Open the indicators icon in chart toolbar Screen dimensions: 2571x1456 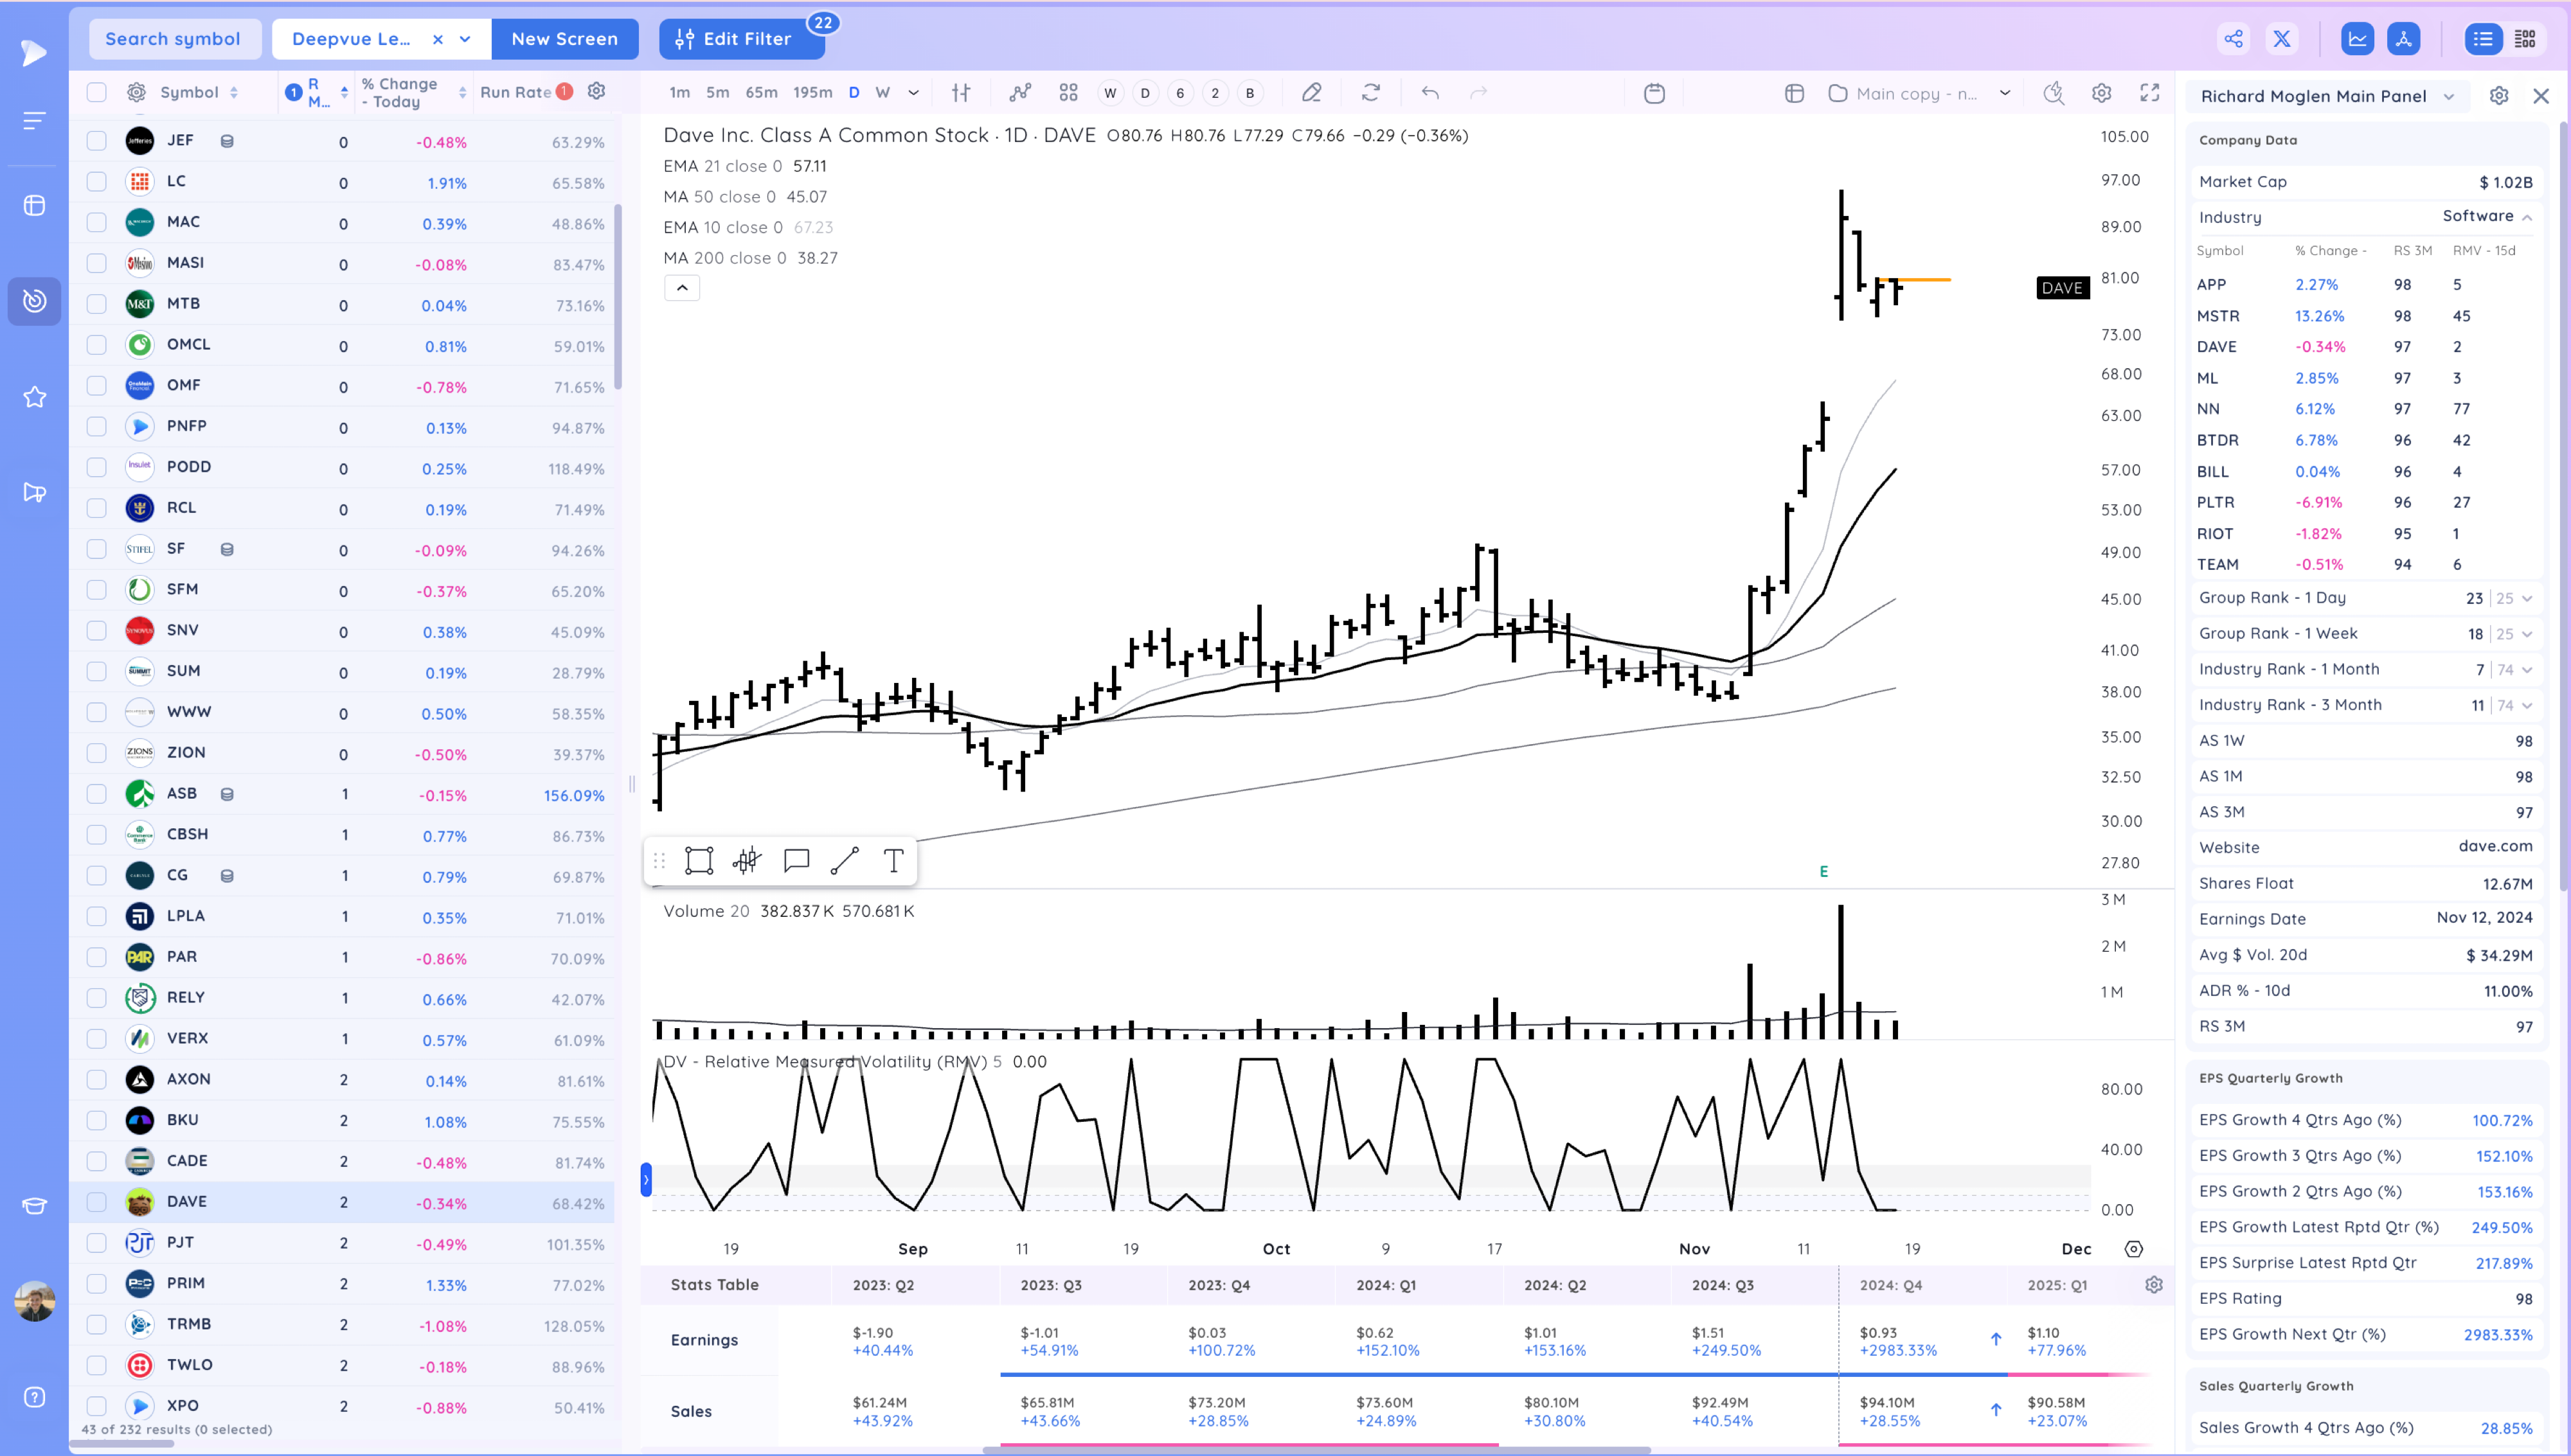pos(1020,93)
